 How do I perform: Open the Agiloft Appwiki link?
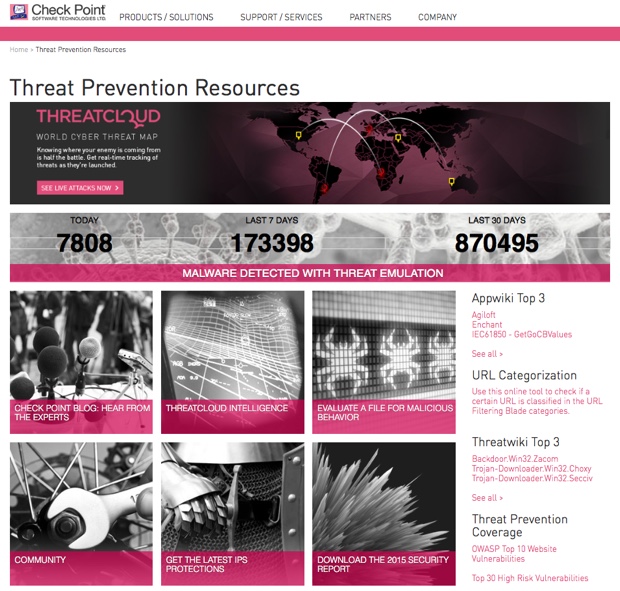483,315
